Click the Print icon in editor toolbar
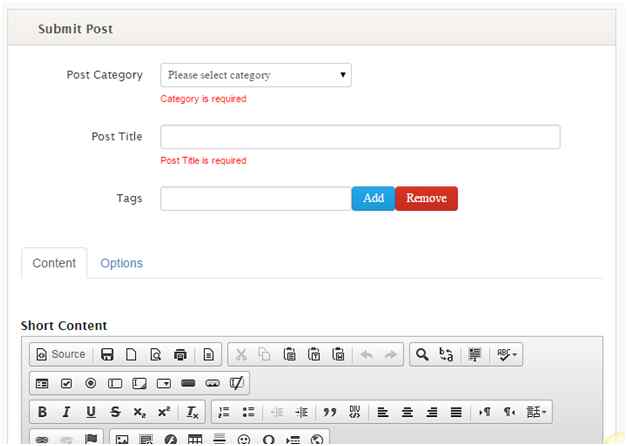Screen dimensions: 627x446 180,354
